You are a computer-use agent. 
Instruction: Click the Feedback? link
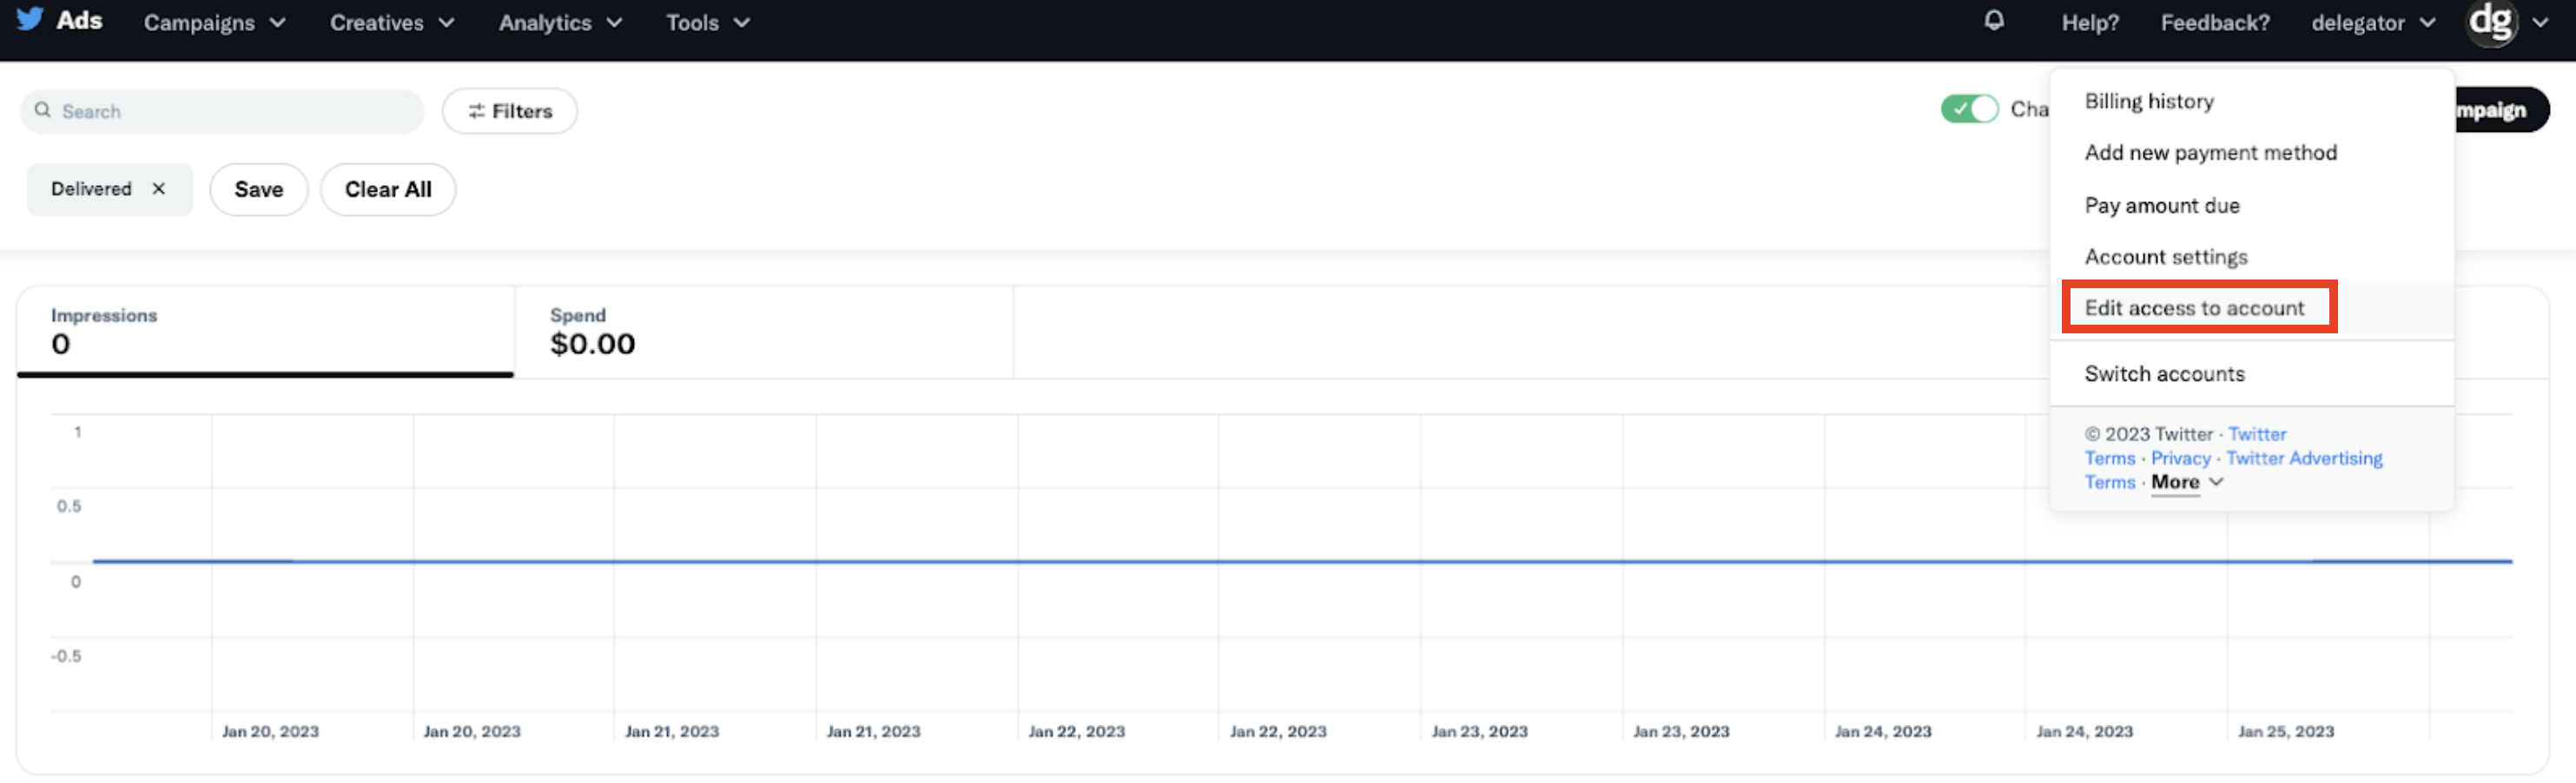[x=2215, y=22]
